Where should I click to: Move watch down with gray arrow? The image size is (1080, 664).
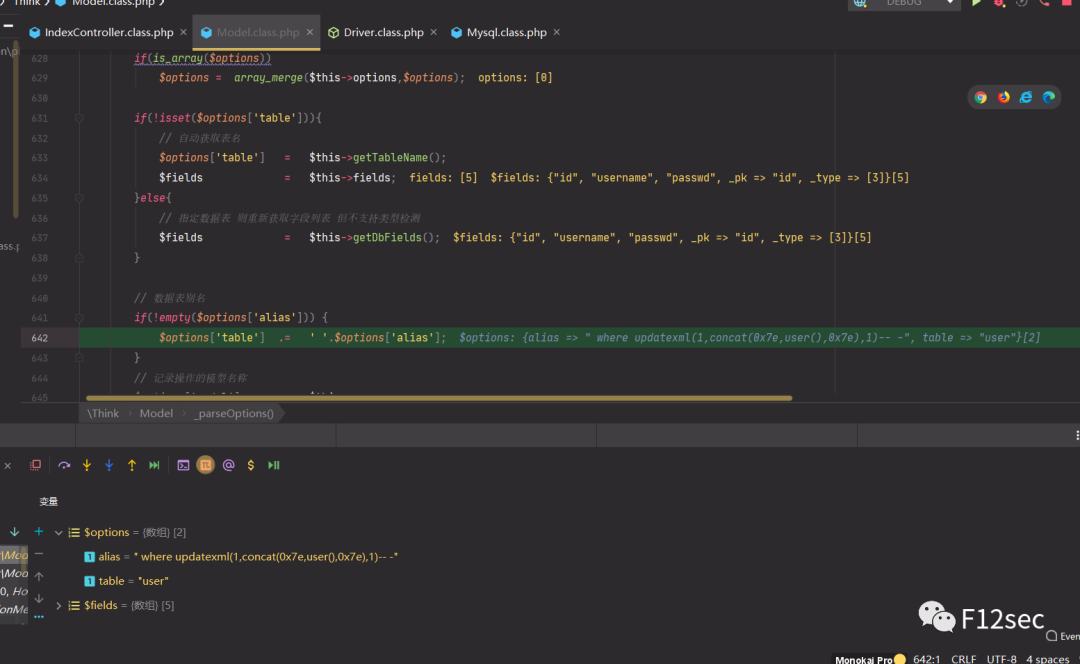click(39, 598)
